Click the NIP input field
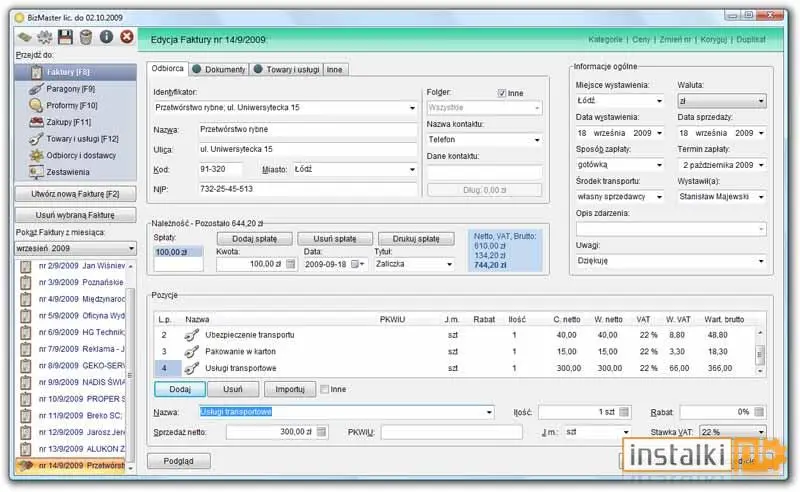The image size is (800, 492). [308, 189]
